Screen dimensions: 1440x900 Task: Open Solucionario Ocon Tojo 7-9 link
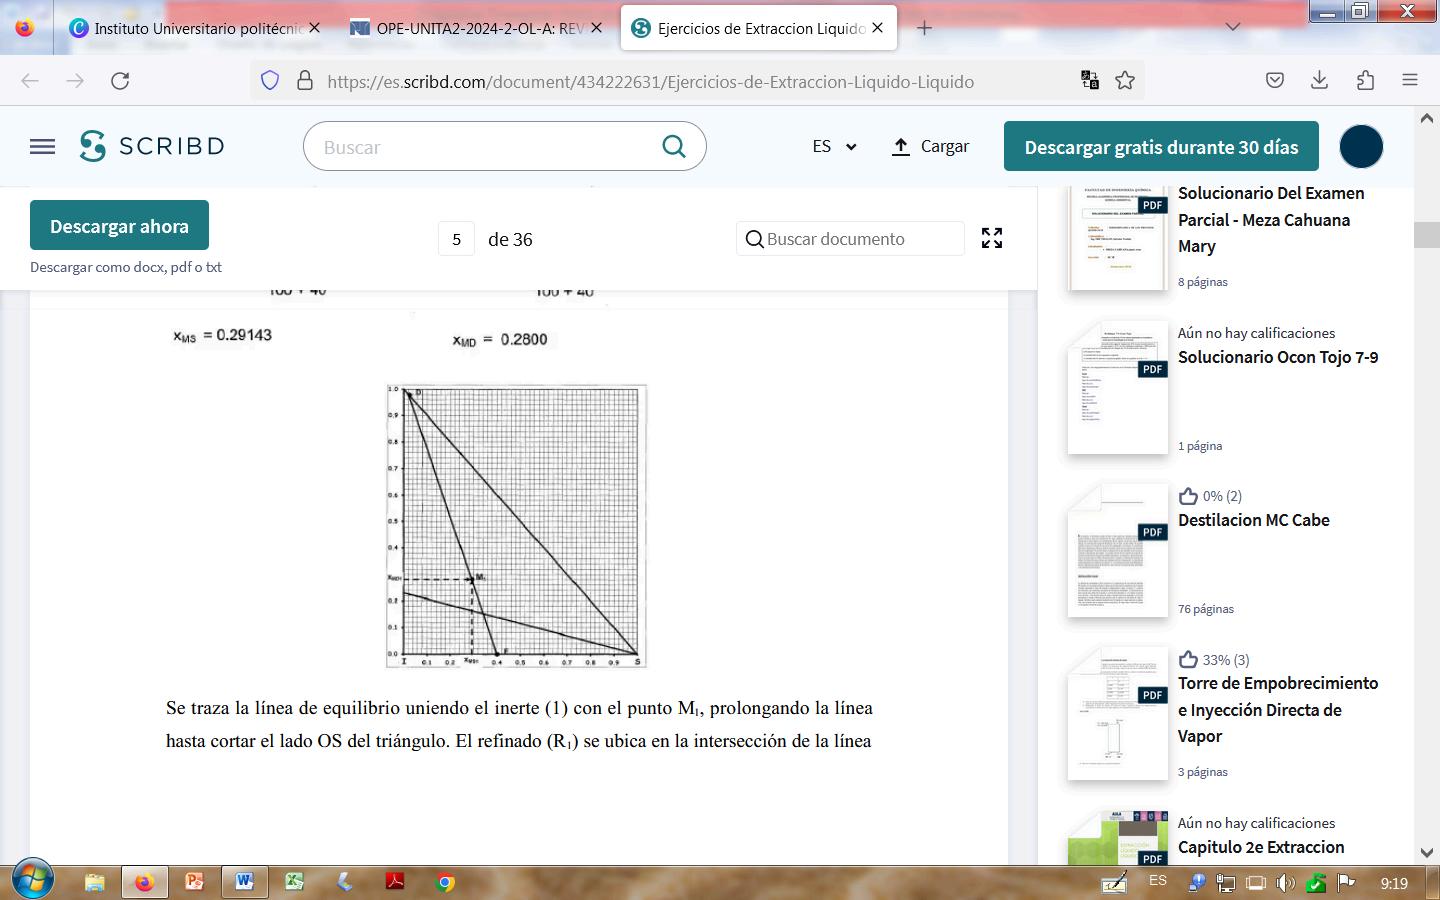click(1278, 357)
